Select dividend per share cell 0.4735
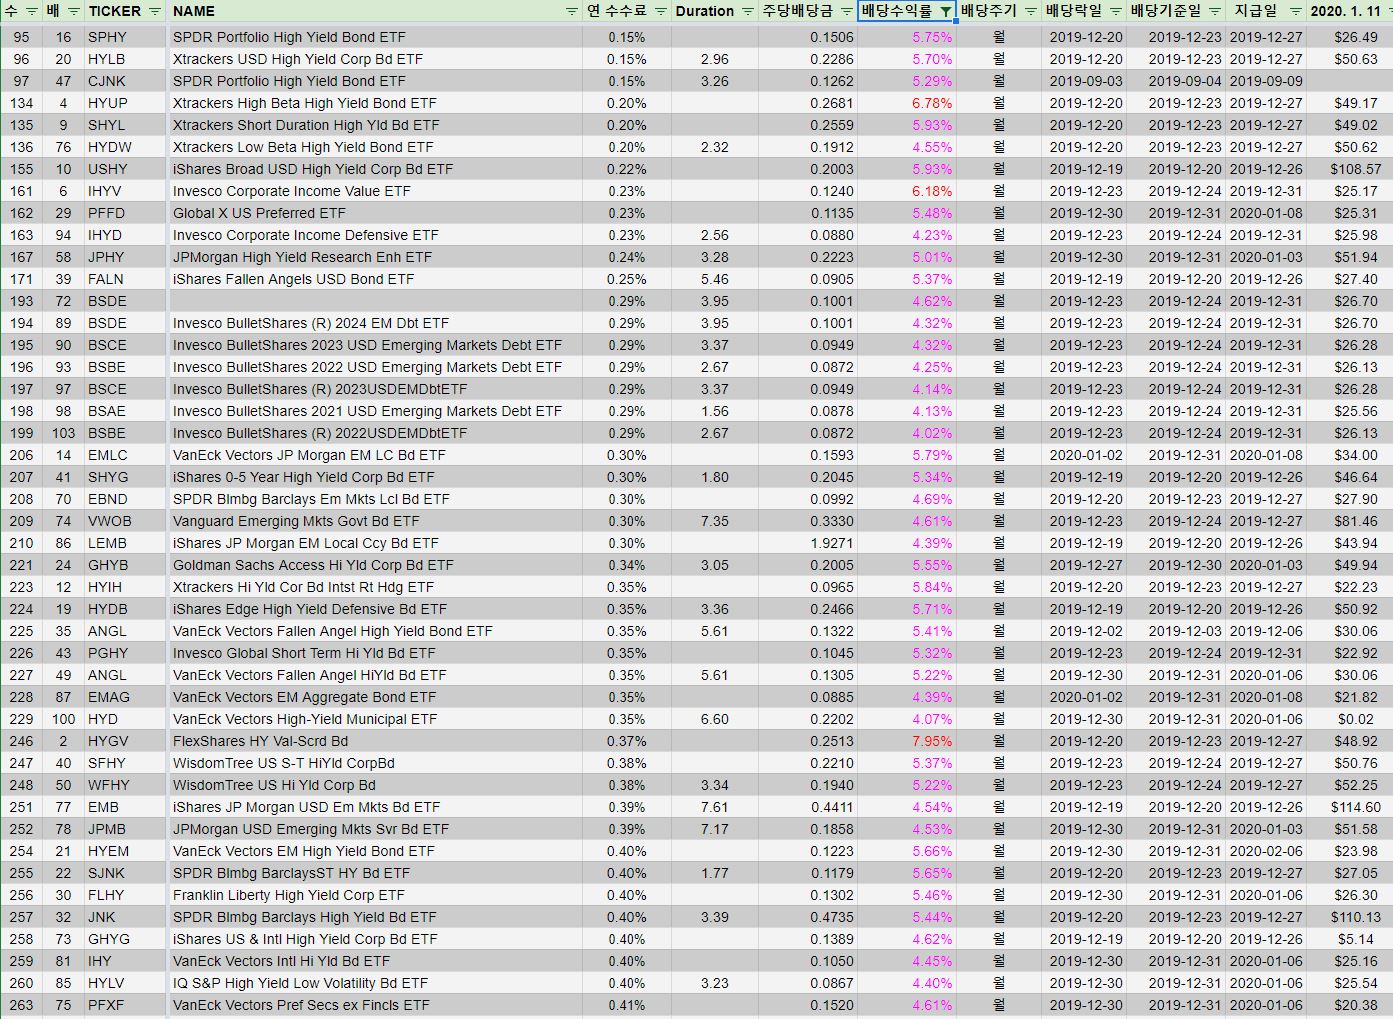Image resolution: width=1393 pixels, height=1019 pixels. click(808, 917)
